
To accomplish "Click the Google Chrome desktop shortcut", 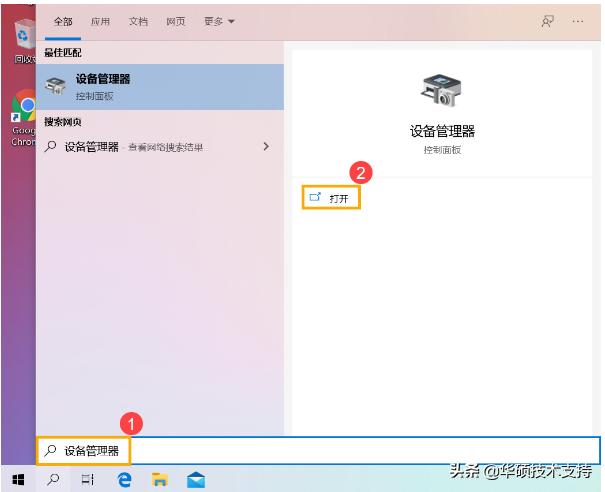I will [20, 115].
